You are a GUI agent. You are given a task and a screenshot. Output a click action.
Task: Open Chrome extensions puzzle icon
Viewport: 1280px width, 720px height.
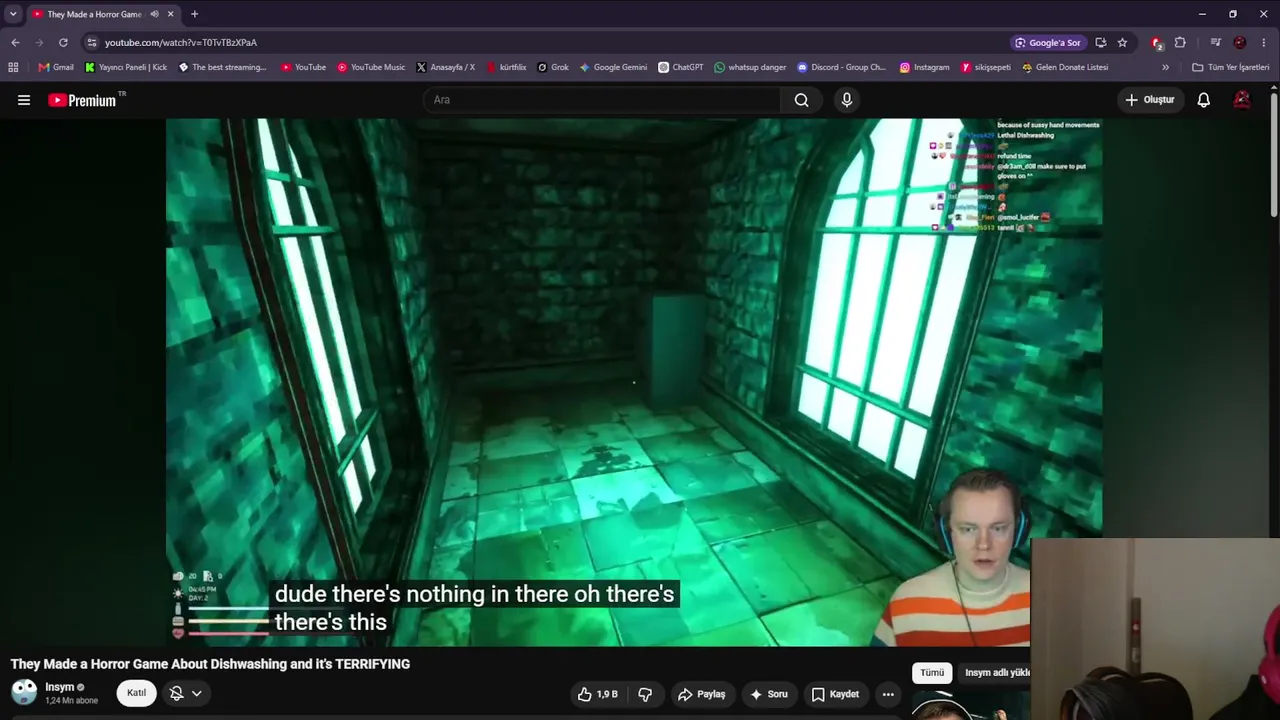(x=1180, y=42)
